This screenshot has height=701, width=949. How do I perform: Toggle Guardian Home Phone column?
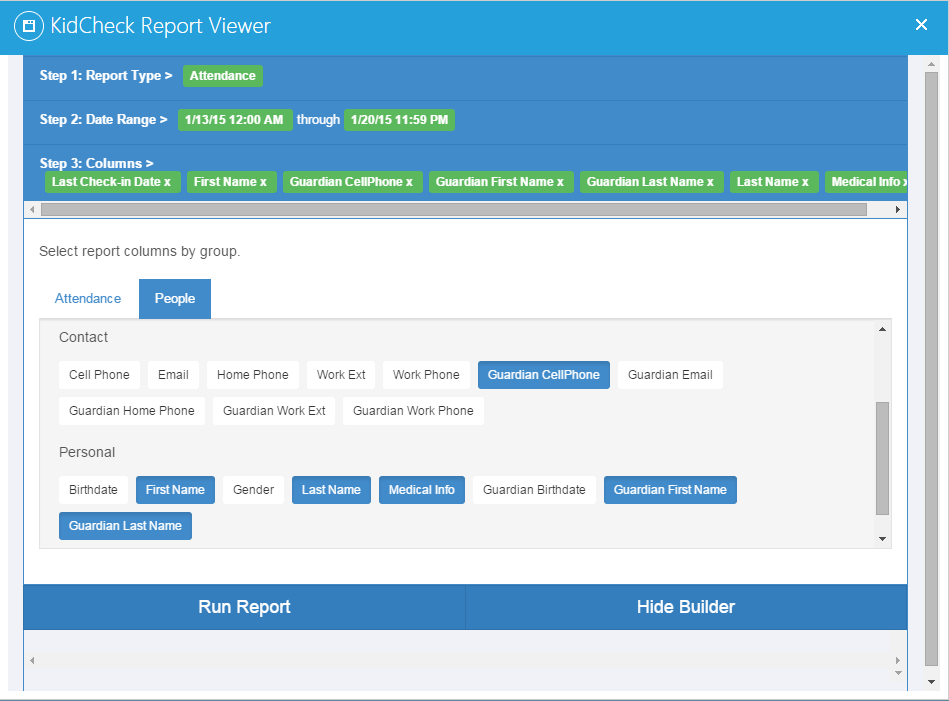[132, 411]
